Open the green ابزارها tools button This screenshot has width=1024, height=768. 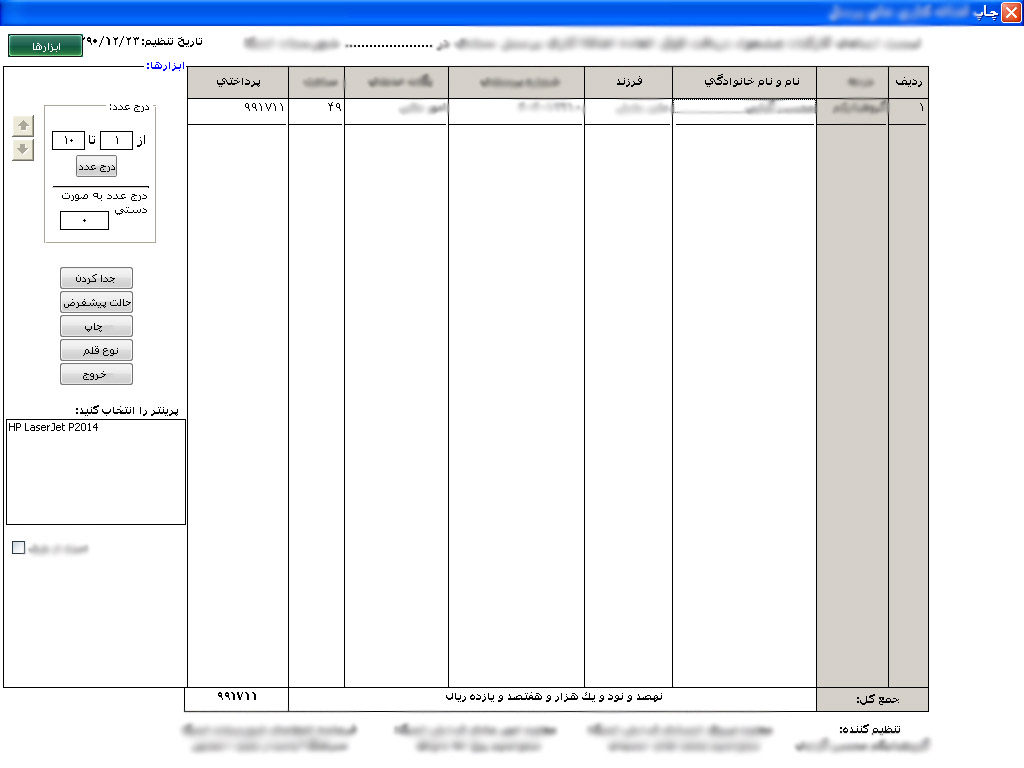tap(46, 46)
